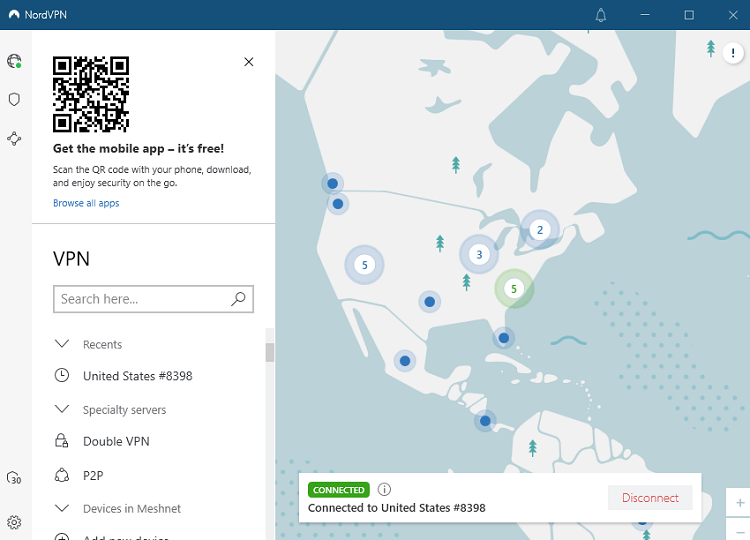Open the VPN globe tab in sidebar
Image resolution: width=750 pixels, height=540 pixels.
[14, 61]
